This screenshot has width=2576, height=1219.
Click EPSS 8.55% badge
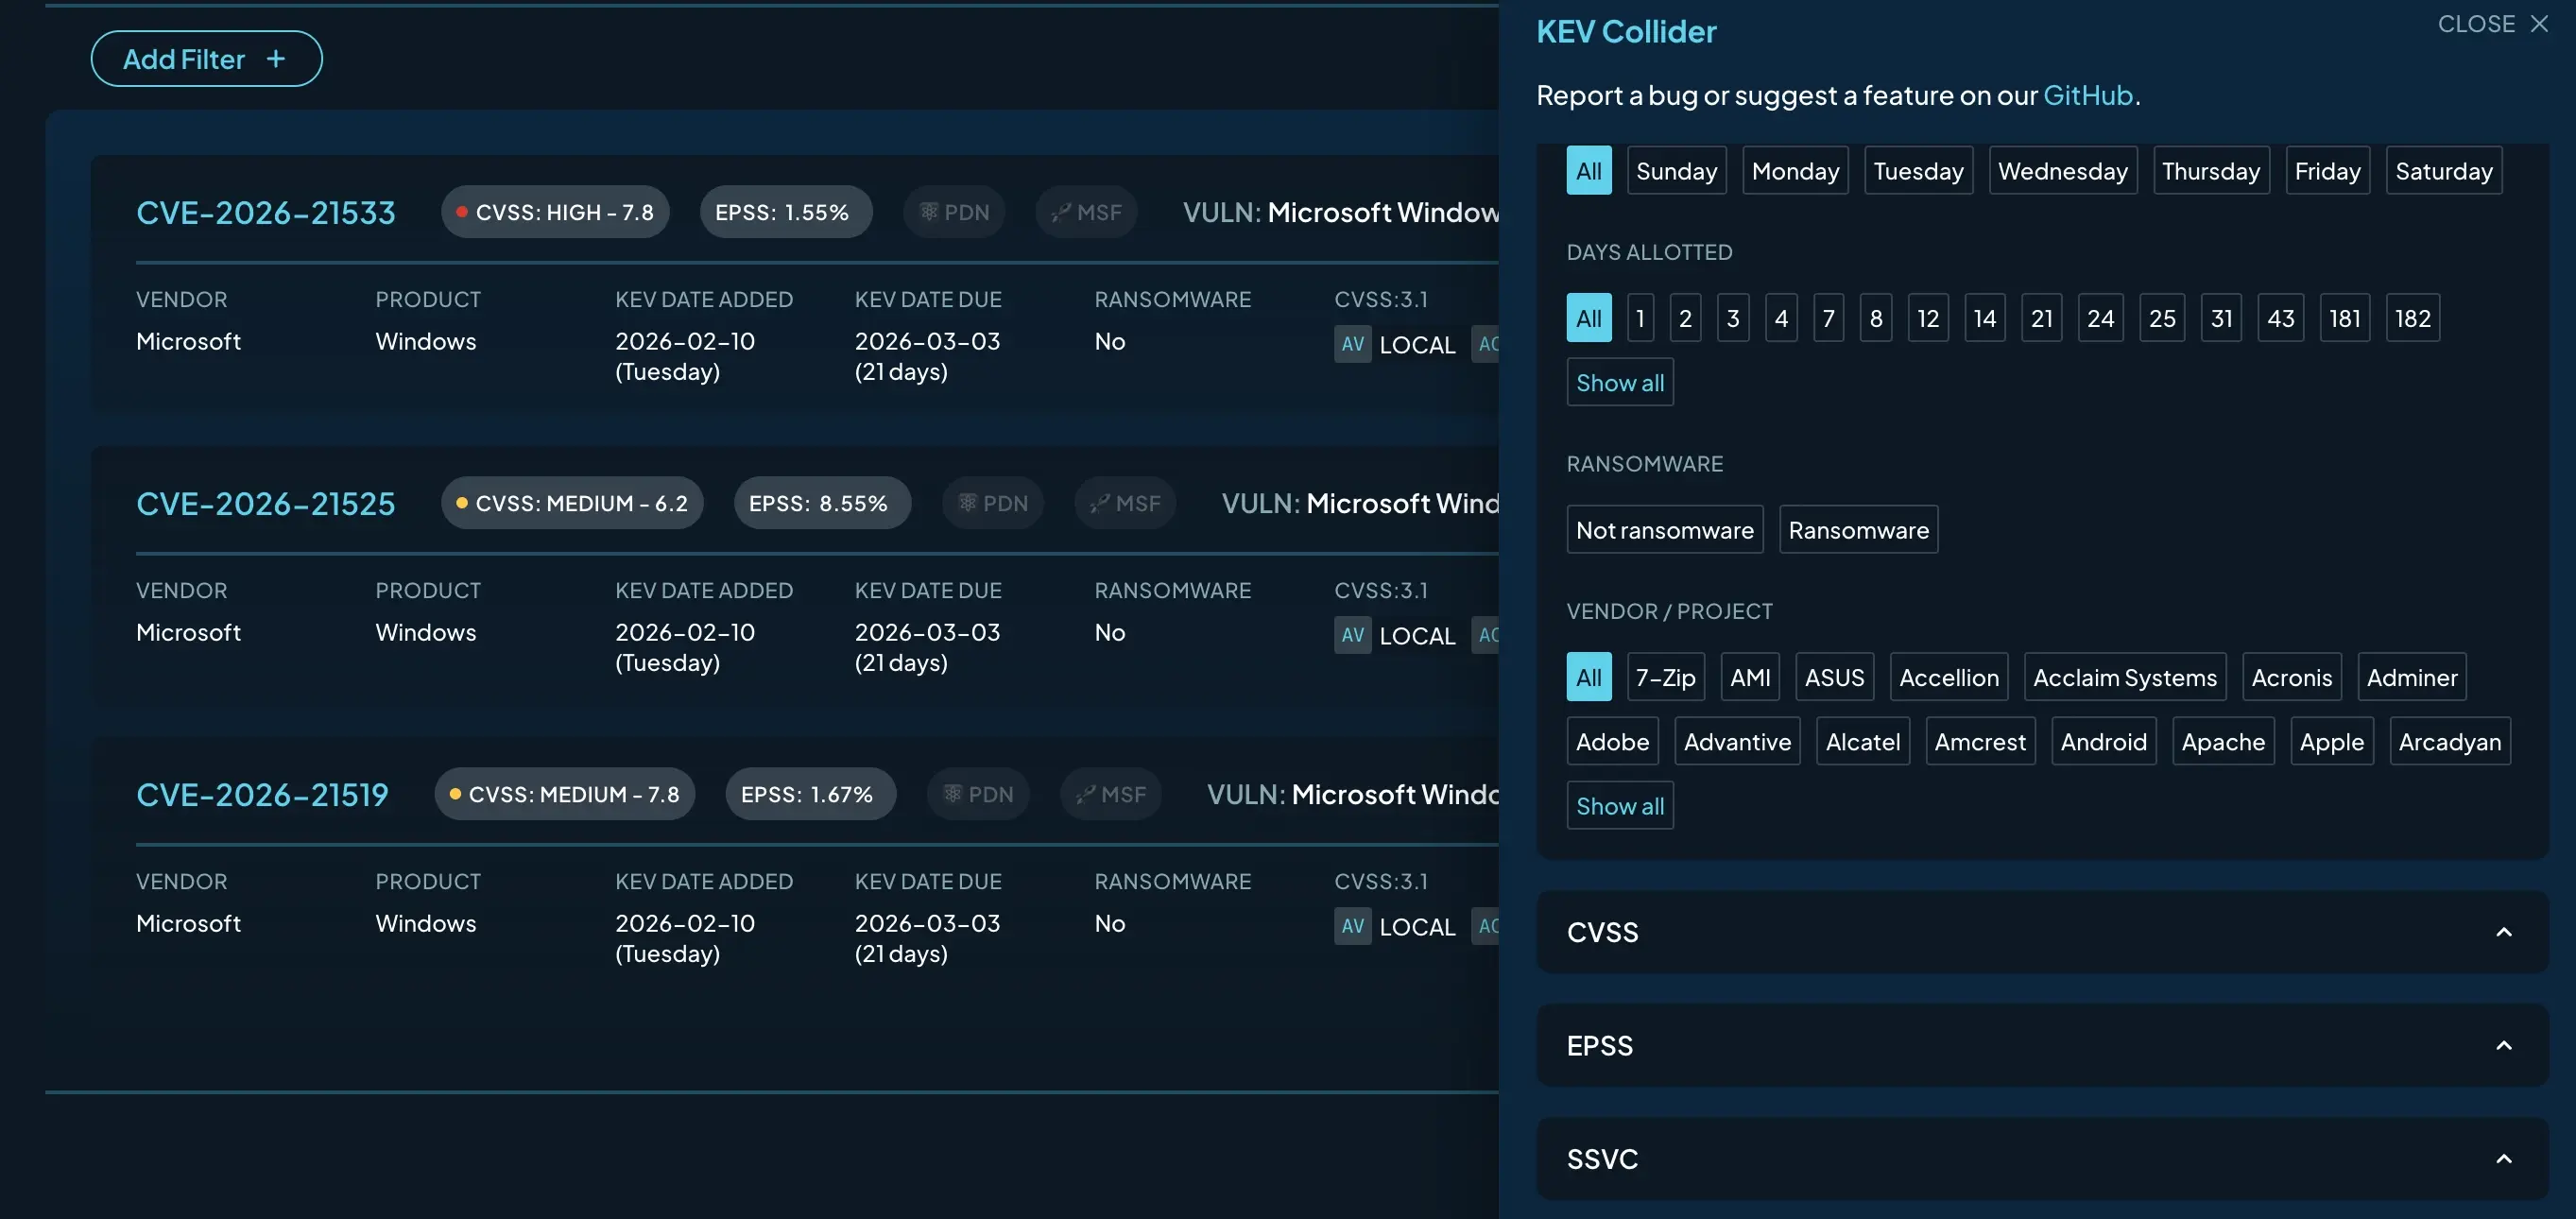click(821, 503)
